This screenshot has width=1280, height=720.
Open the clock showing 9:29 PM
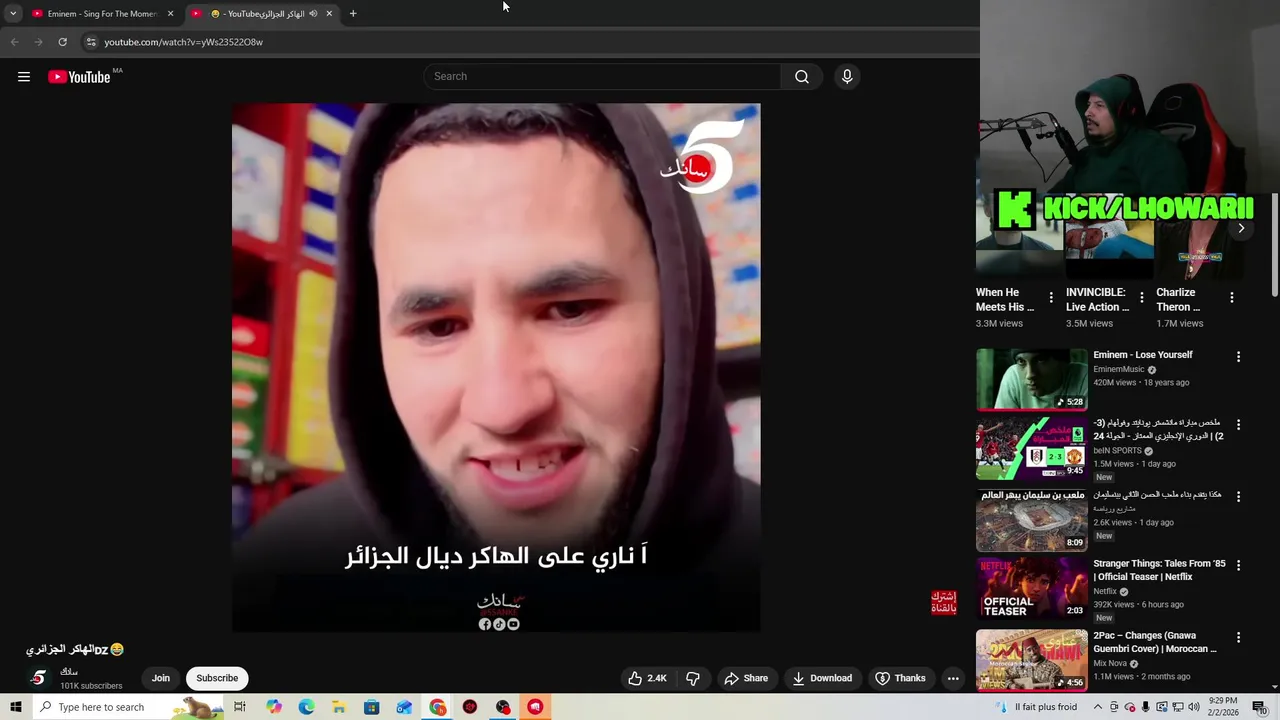(1223, 707)
